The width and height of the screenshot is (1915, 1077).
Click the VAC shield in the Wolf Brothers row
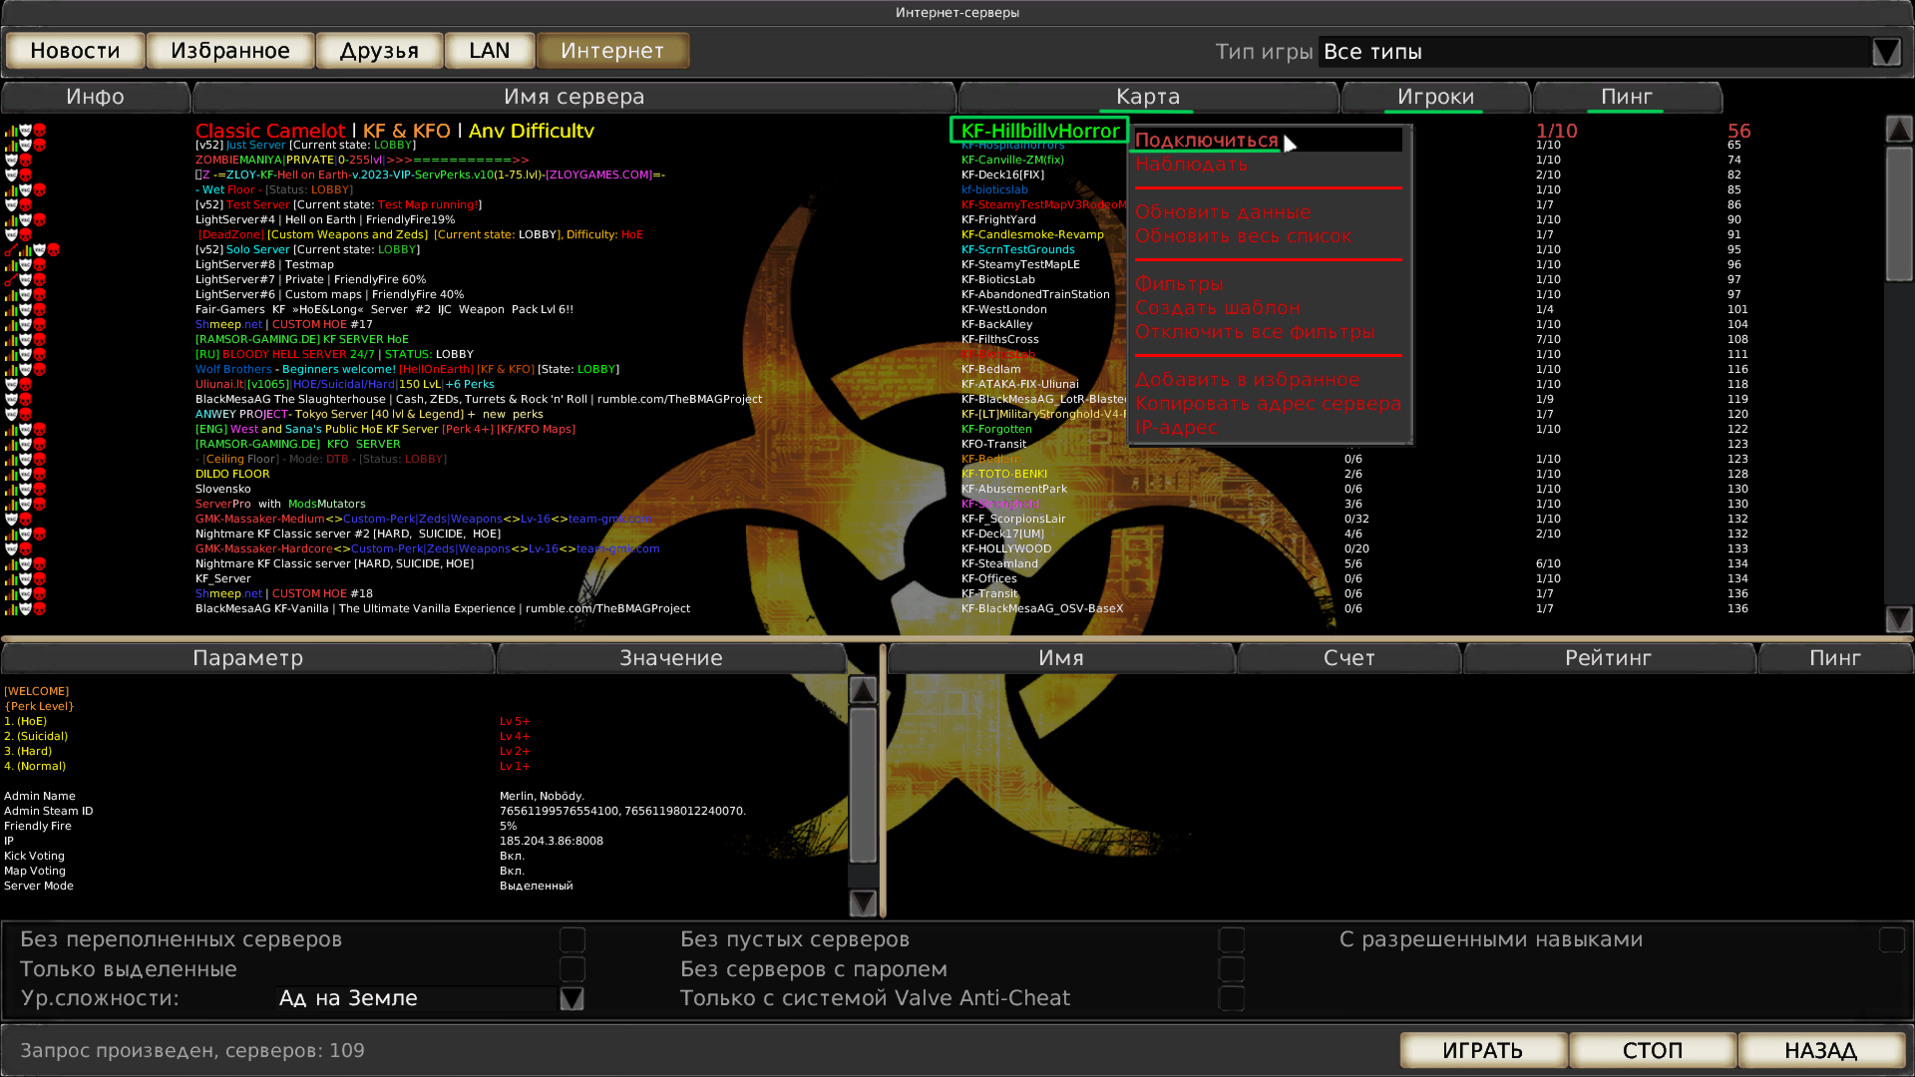pyautogui.click(x=26, y=370)
